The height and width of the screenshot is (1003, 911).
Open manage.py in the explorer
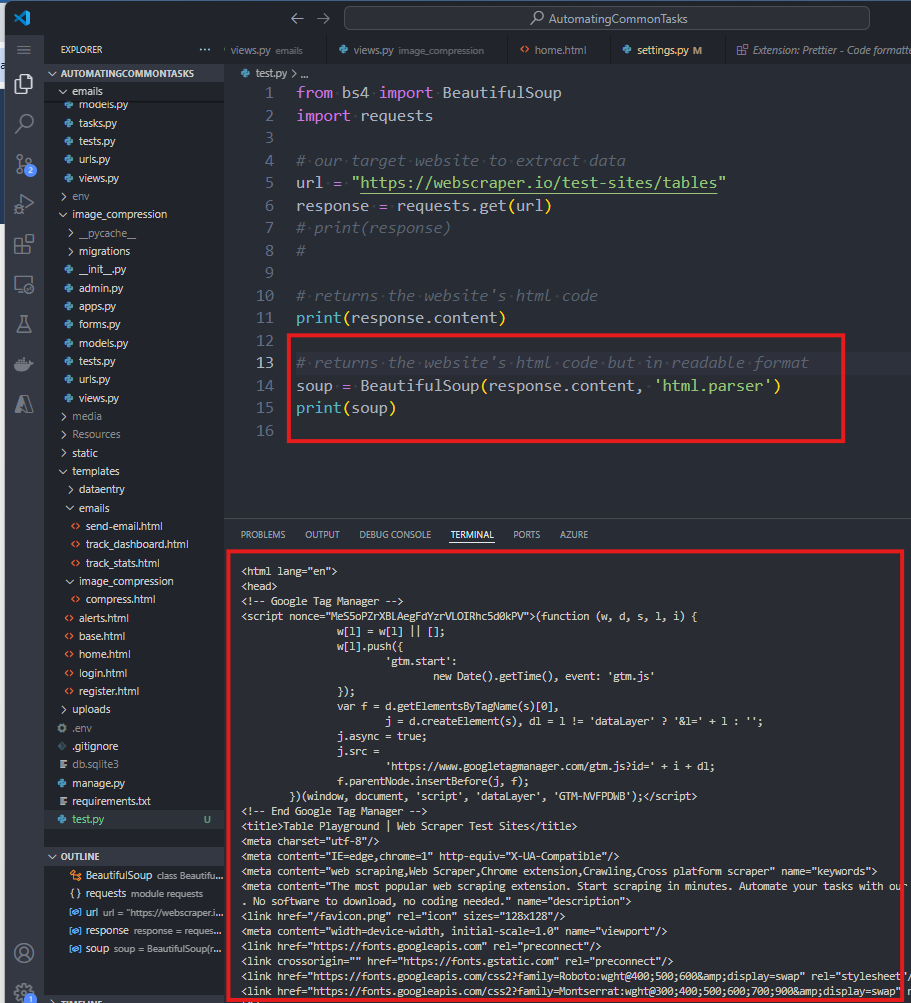pyautogui.click(x=134, y=784)
